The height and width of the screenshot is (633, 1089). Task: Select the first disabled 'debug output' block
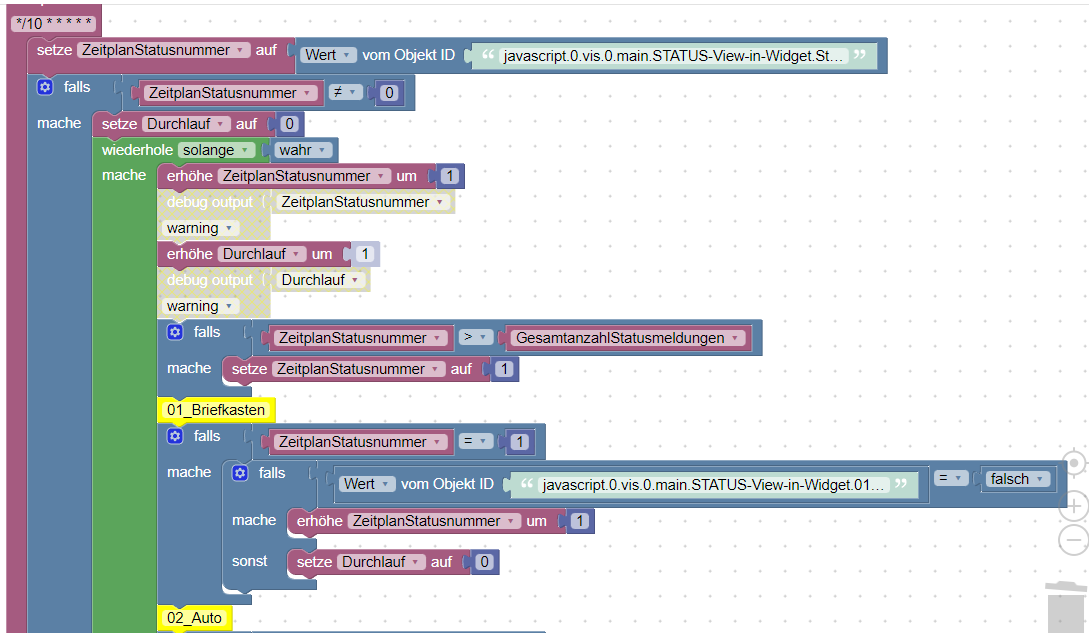(210, 202)
